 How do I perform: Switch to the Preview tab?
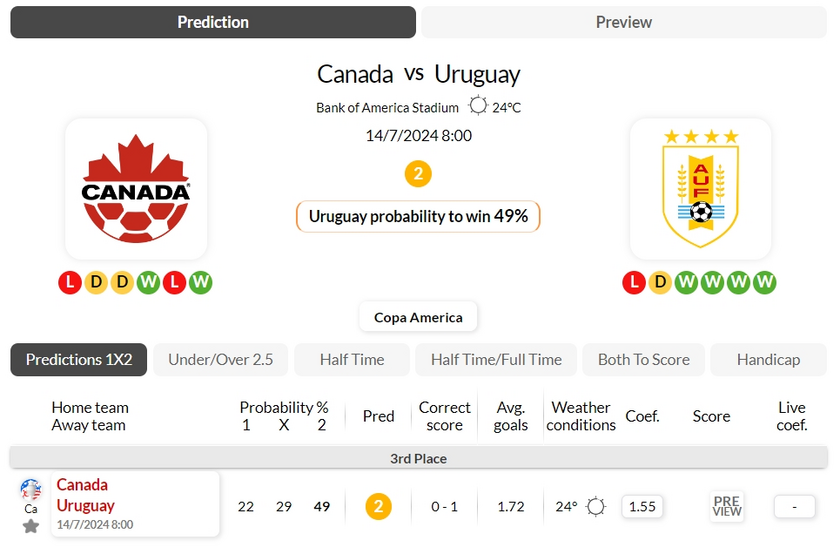click(624, 22)
